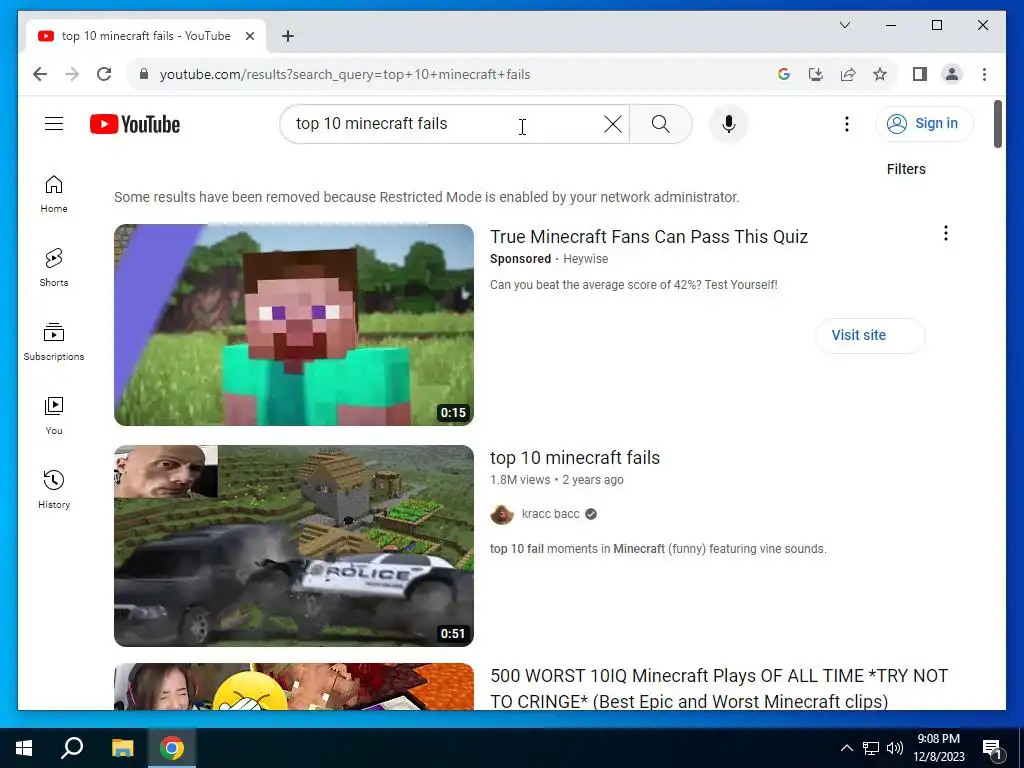The width and height of the screenshot is (1024, 768).
Task: Open Chrome's three-dot menu
Action: coord(984,74)
